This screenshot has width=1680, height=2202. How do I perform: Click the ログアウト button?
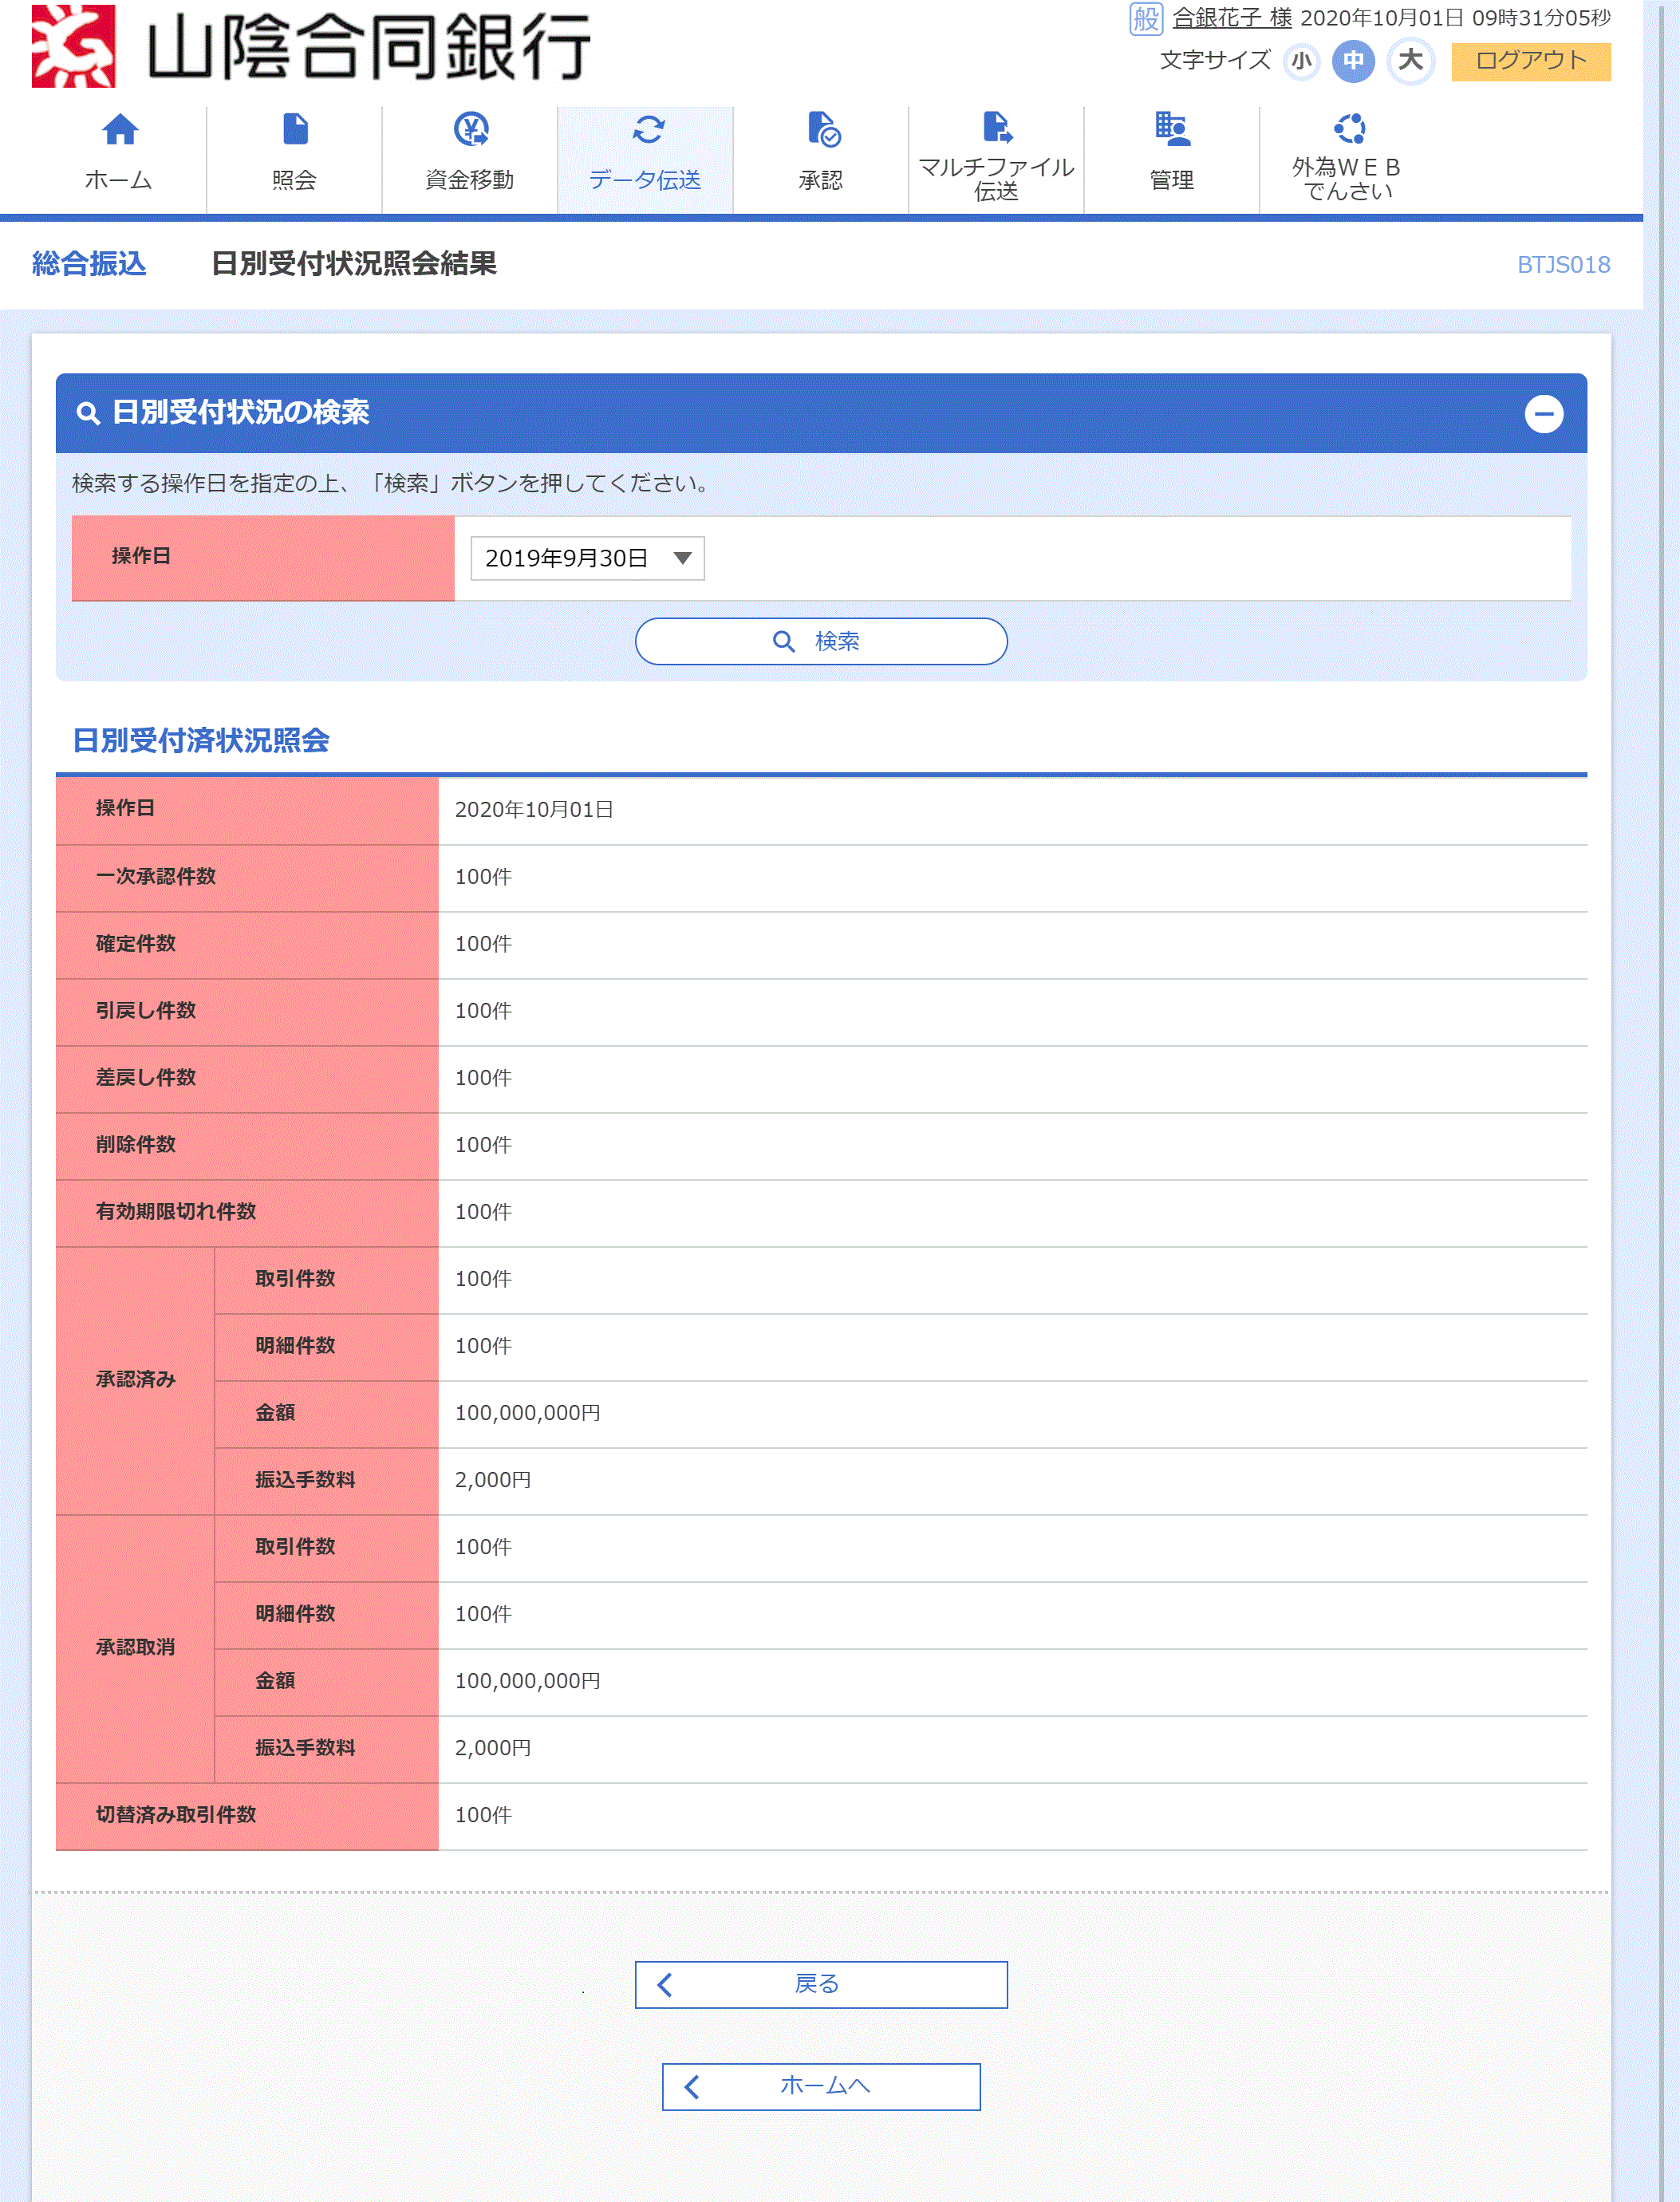pos(1530,61)
